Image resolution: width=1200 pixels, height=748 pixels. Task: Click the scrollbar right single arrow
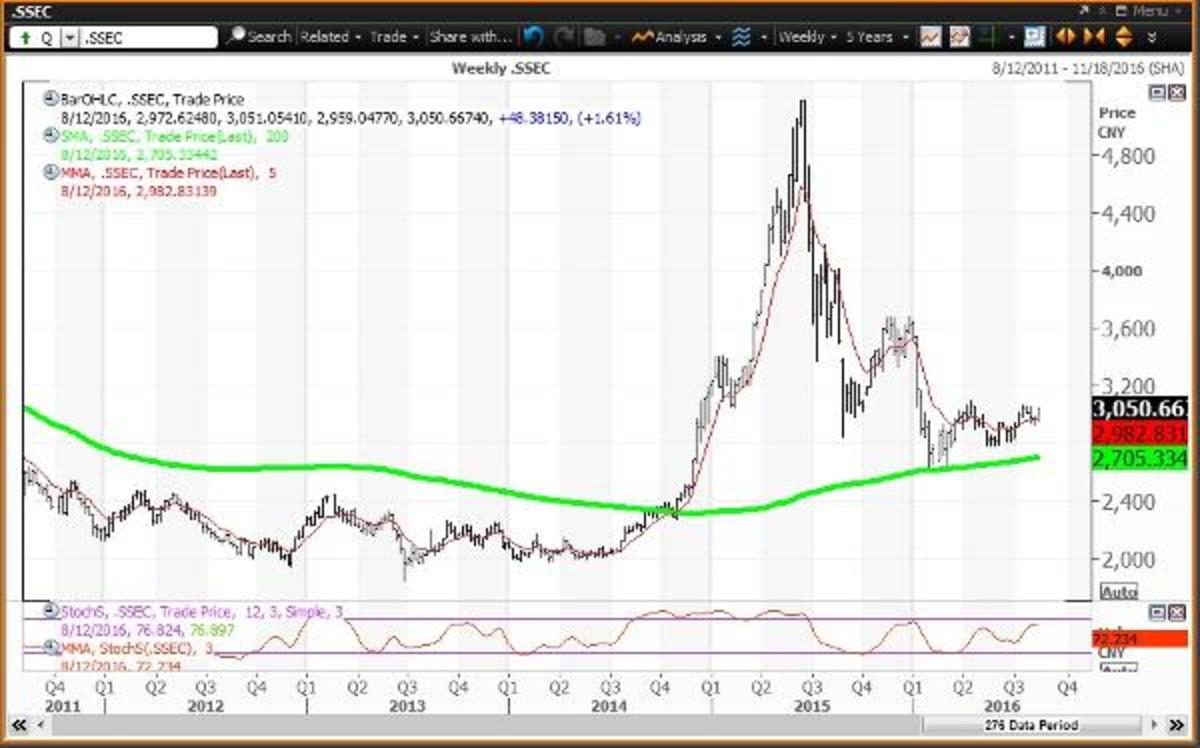point(1152,725)
